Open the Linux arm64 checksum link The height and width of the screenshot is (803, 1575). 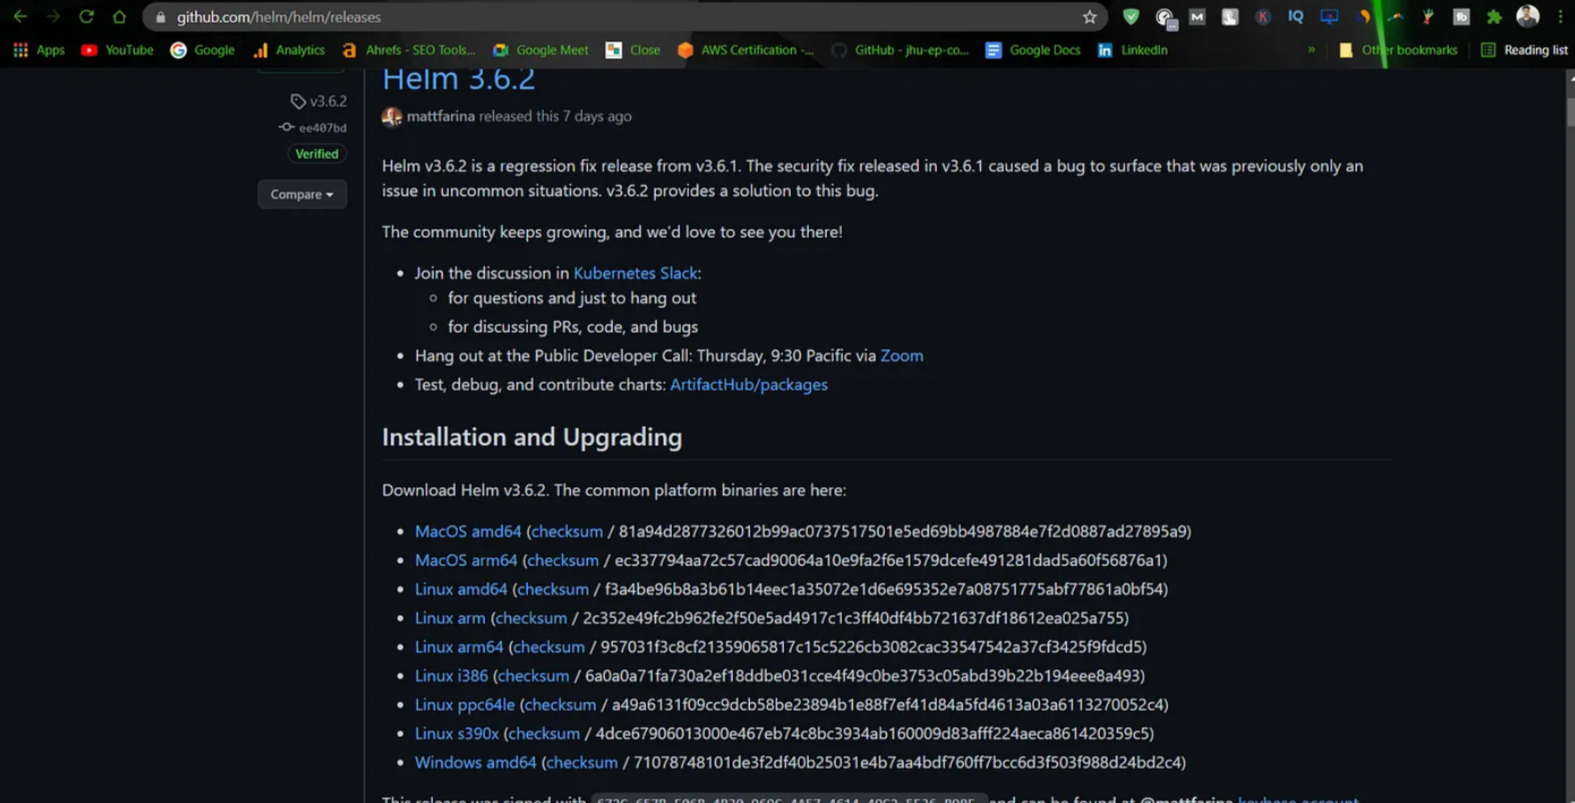coord(549,647)
